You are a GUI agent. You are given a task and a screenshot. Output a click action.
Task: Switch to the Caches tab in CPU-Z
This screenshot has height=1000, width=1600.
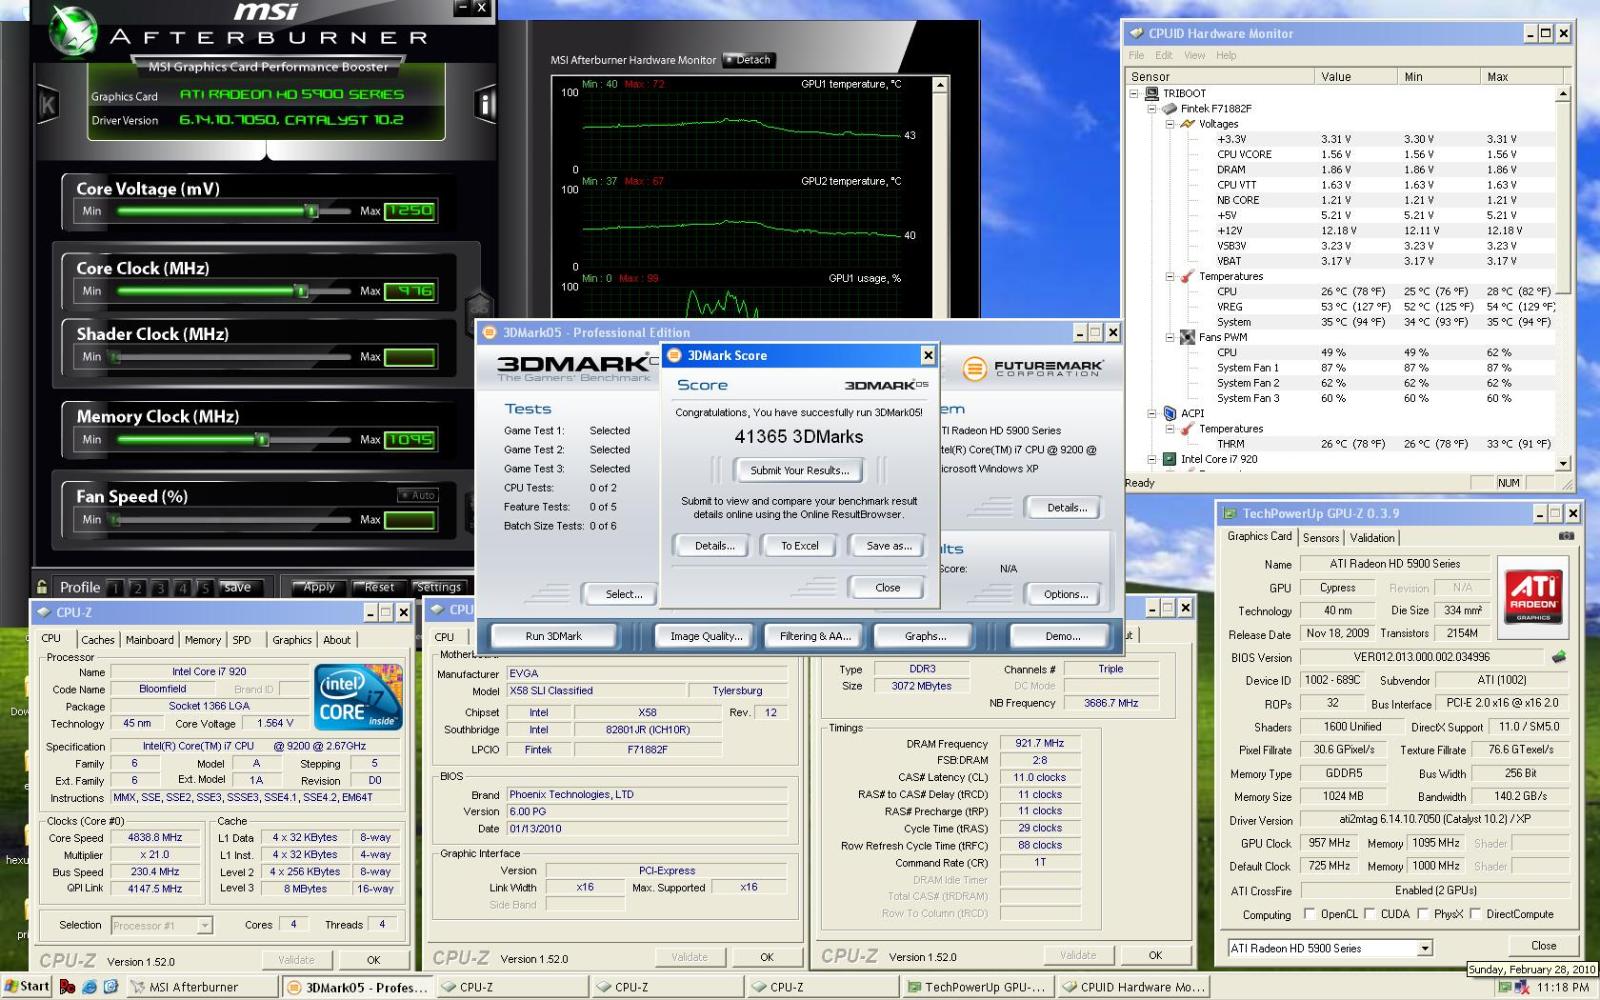(98, 640)
